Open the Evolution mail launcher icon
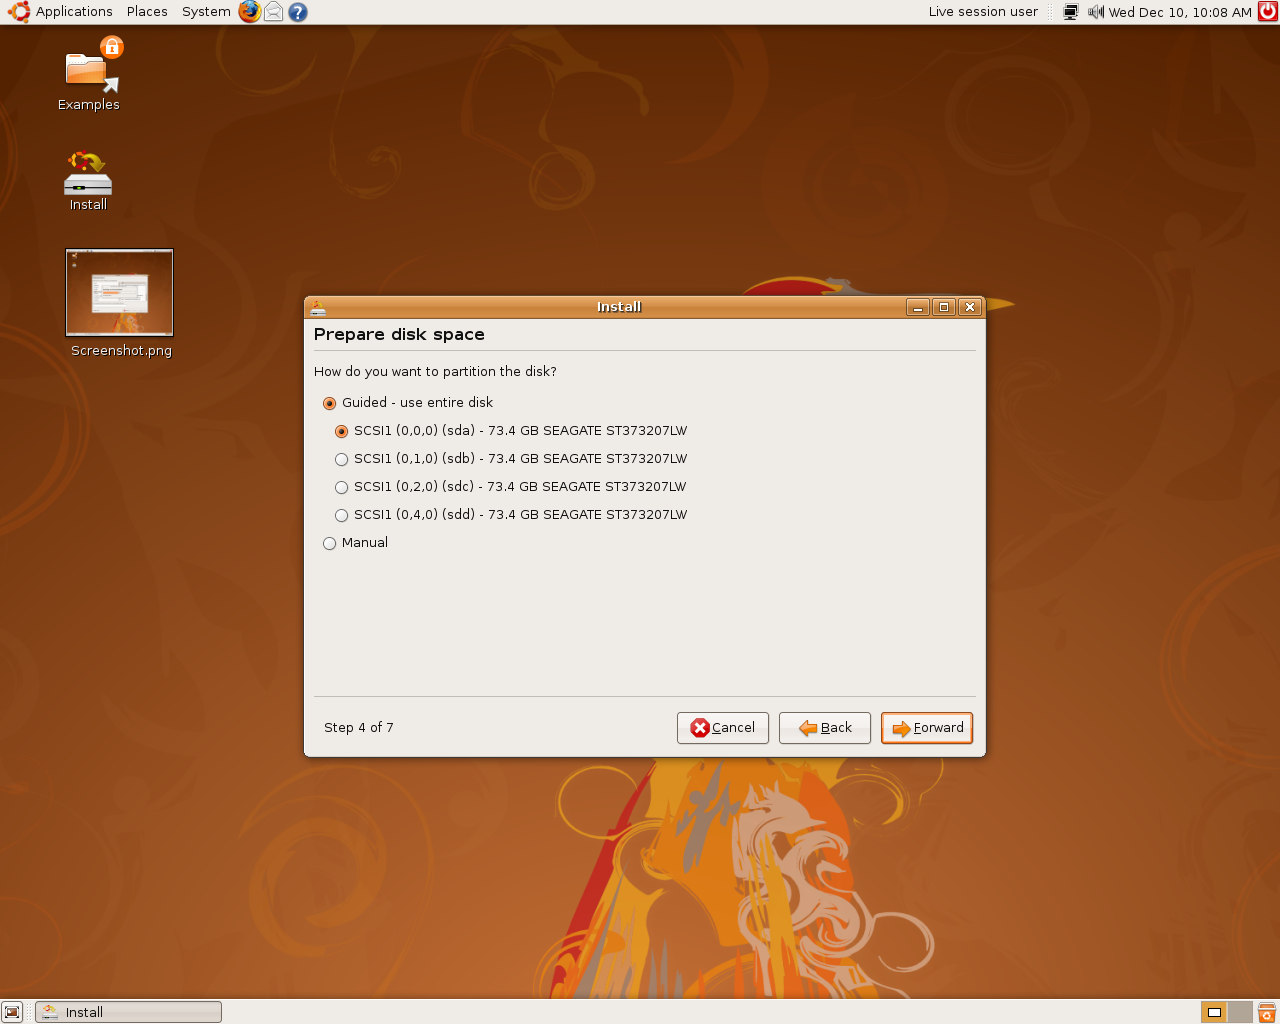The width and height of the screenshot is (1280, 1024). [x=273, y=12]
